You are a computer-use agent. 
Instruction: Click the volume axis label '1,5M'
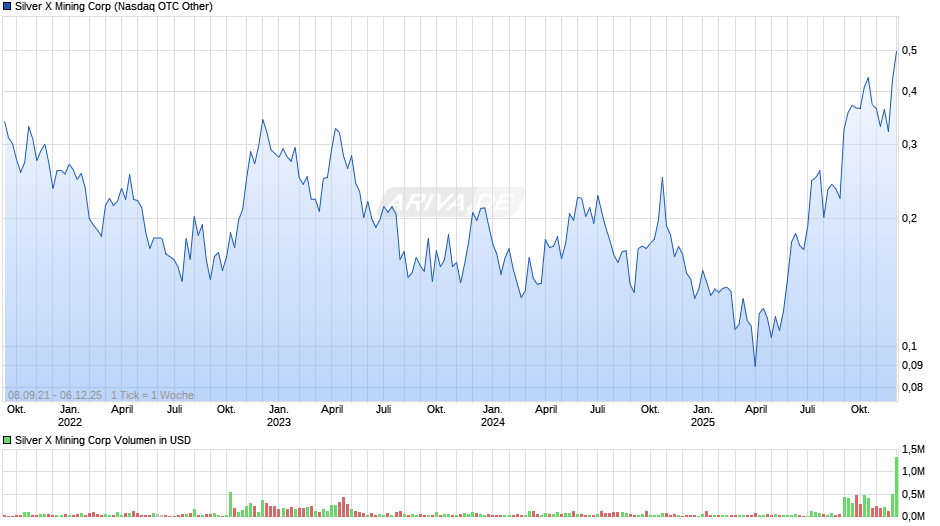(x=914, y=449)
